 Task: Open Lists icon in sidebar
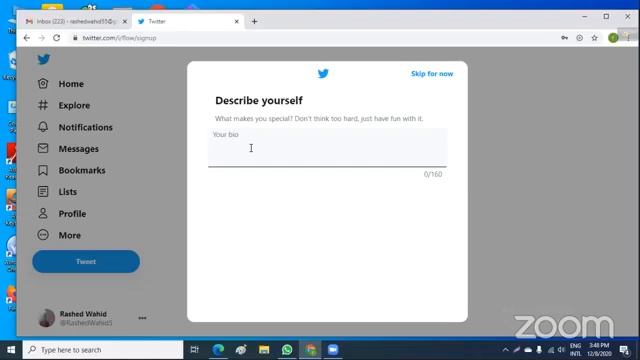(43, 192)
